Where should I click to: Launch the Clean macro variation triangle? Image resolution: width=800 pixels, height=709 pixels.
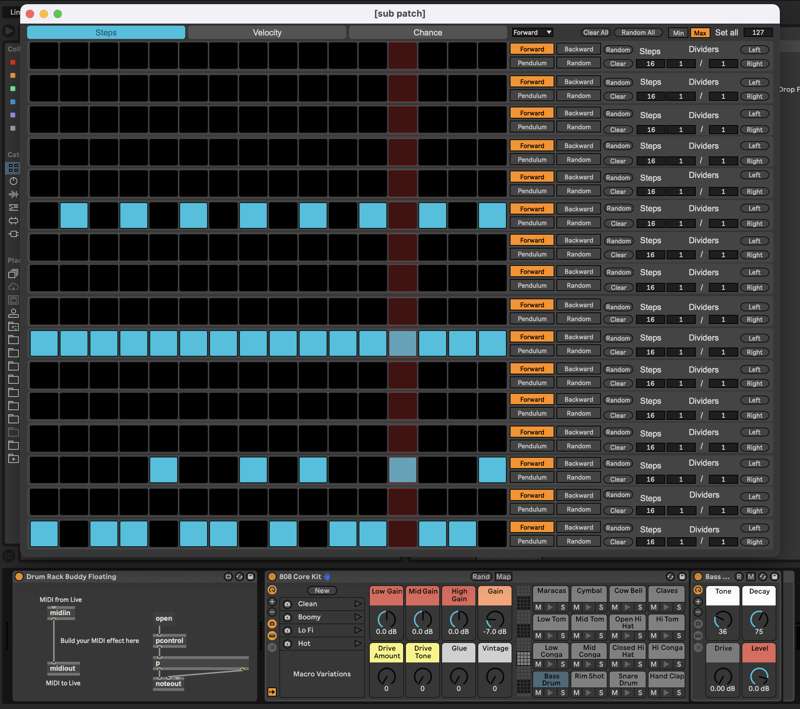pos(357,604)
